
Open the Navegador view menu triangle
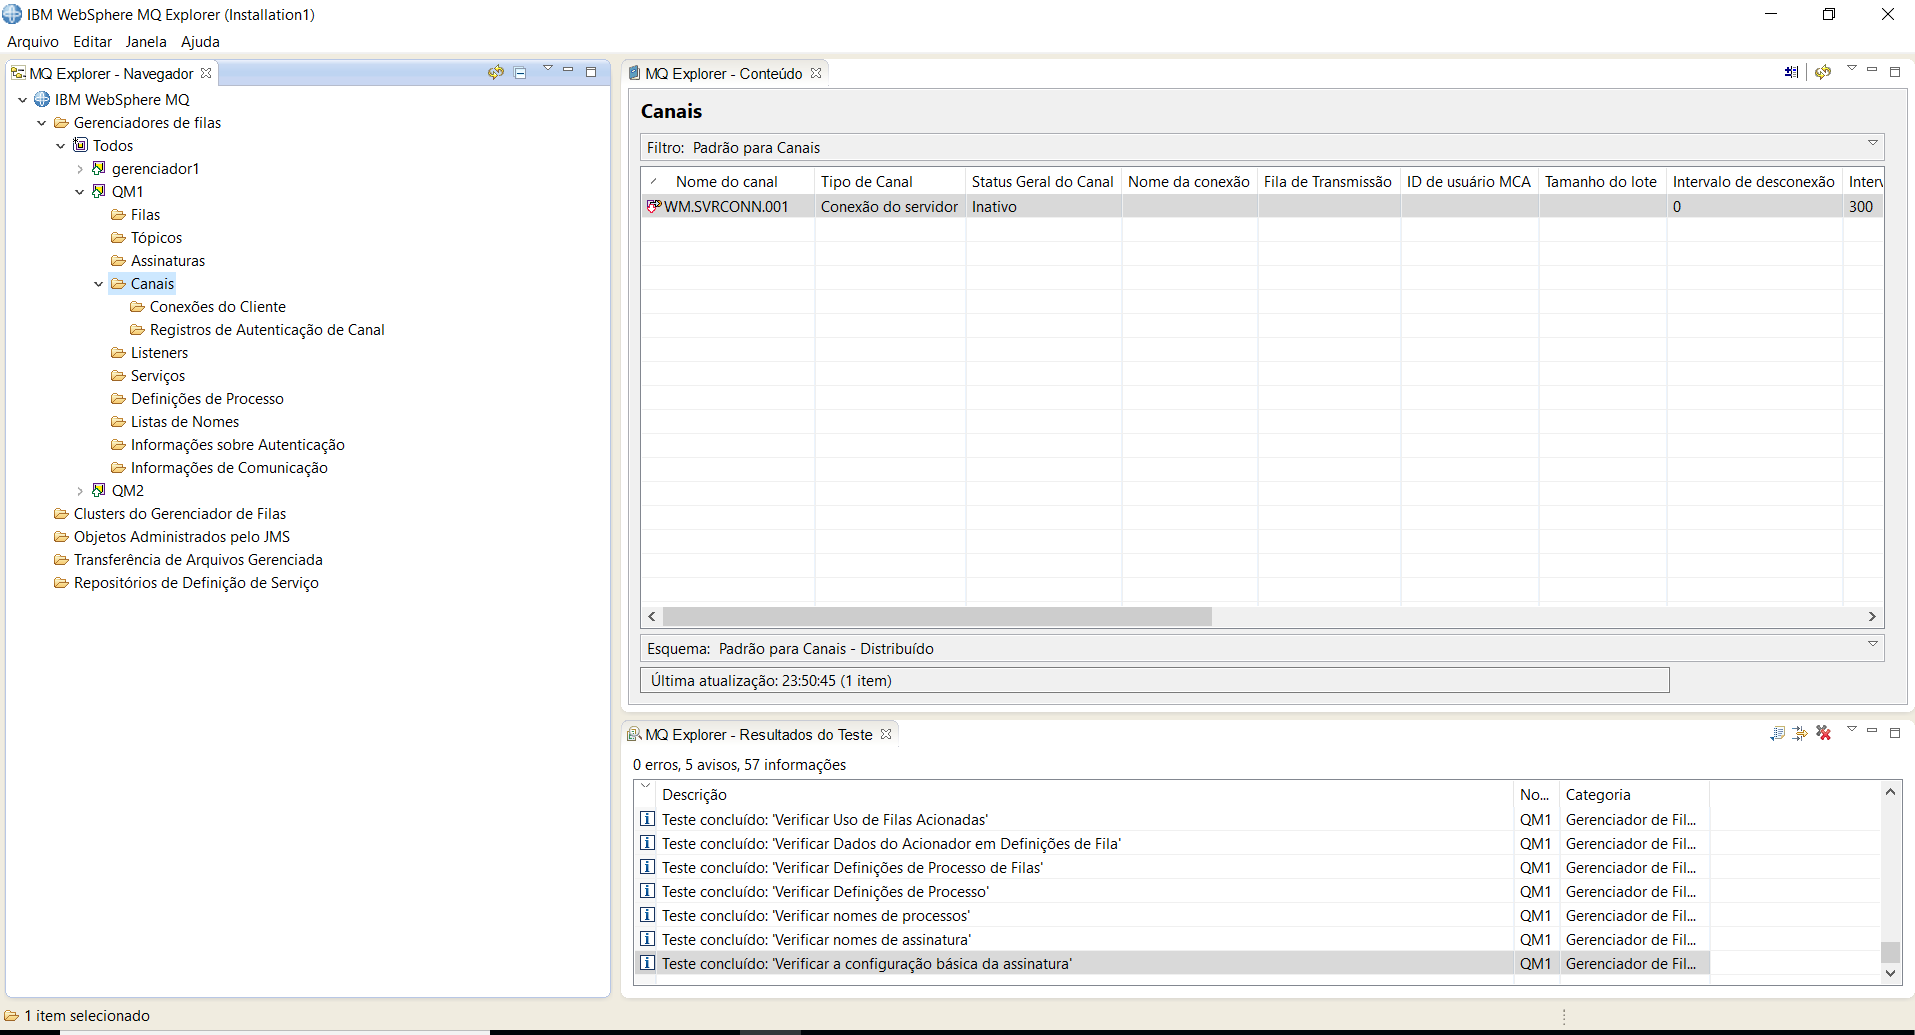coord(548,68)
